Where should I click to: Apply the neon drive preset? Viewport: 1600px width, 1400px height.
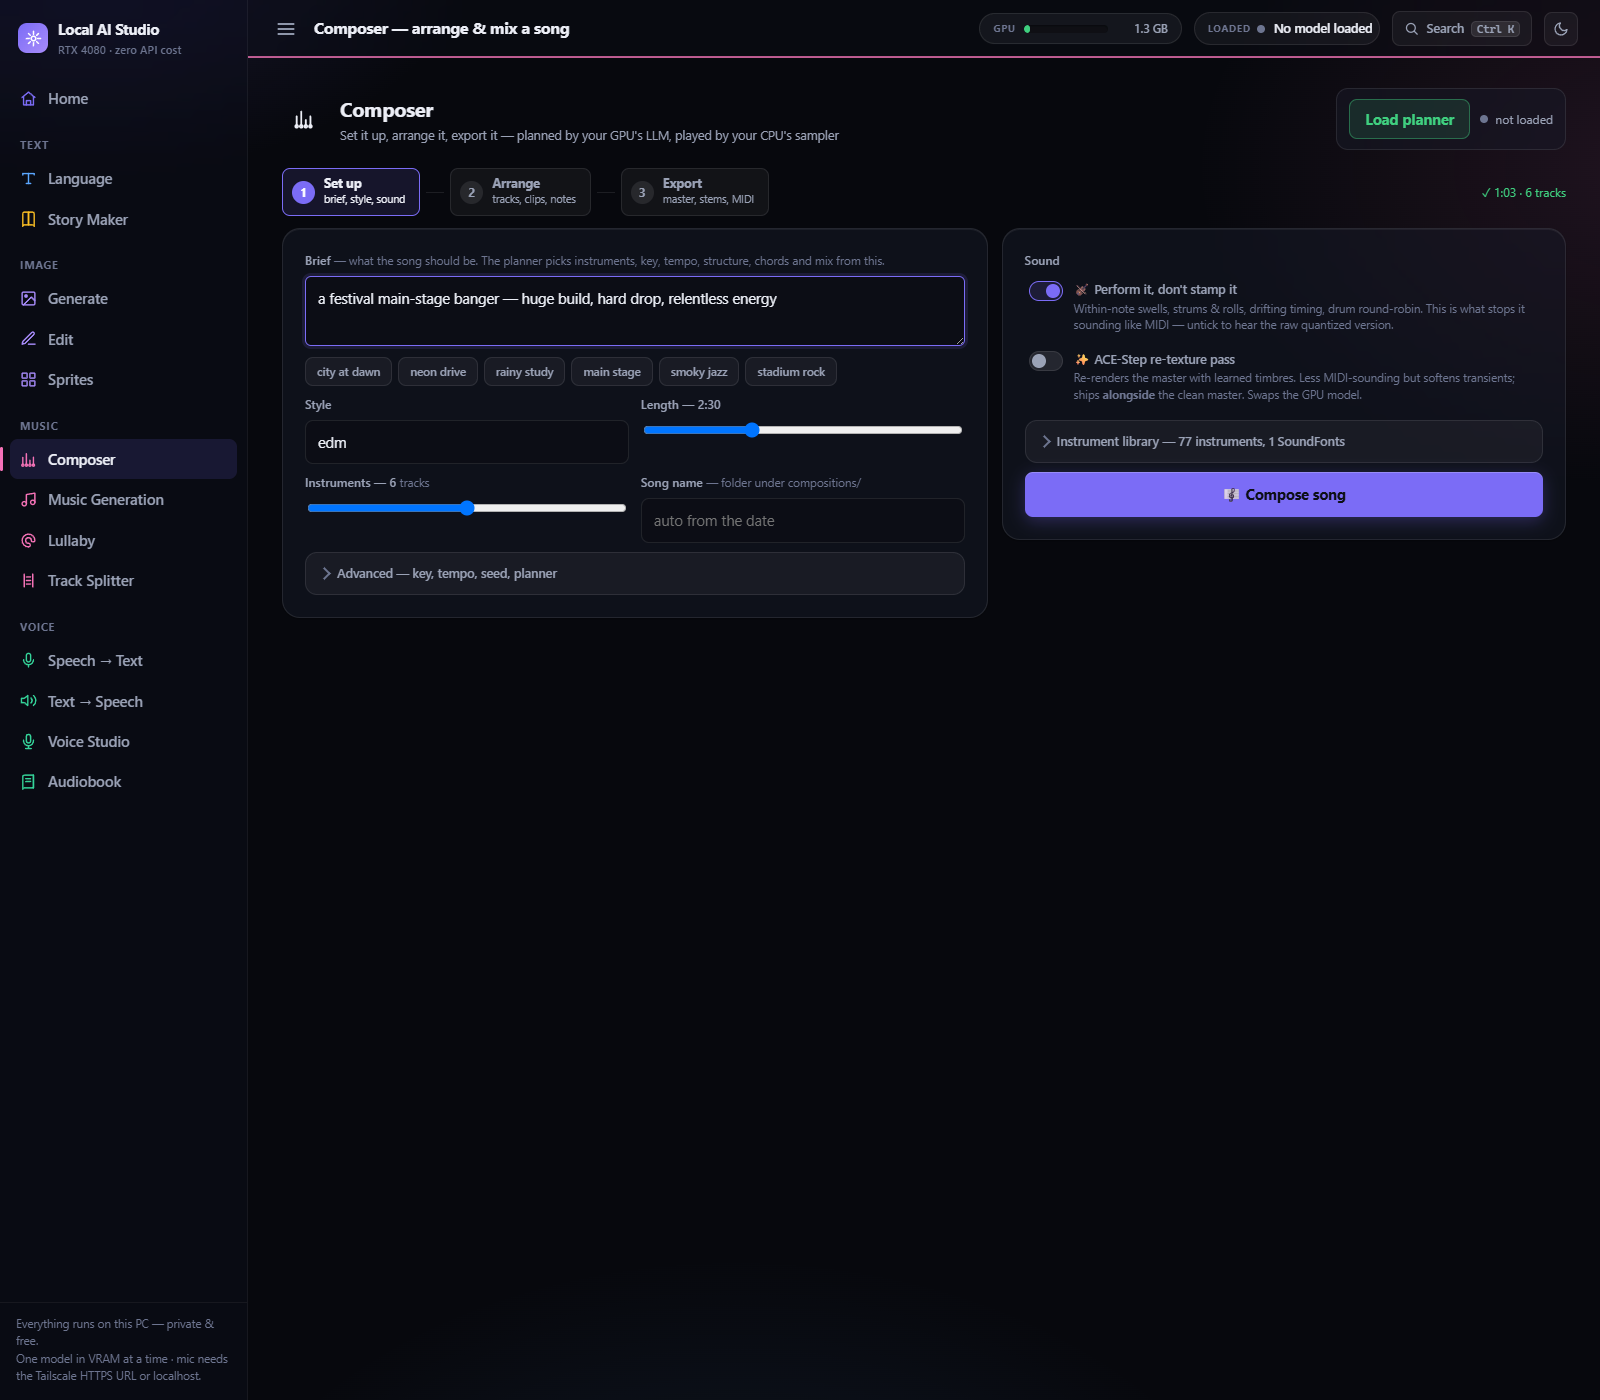click(x=438, y=372)
